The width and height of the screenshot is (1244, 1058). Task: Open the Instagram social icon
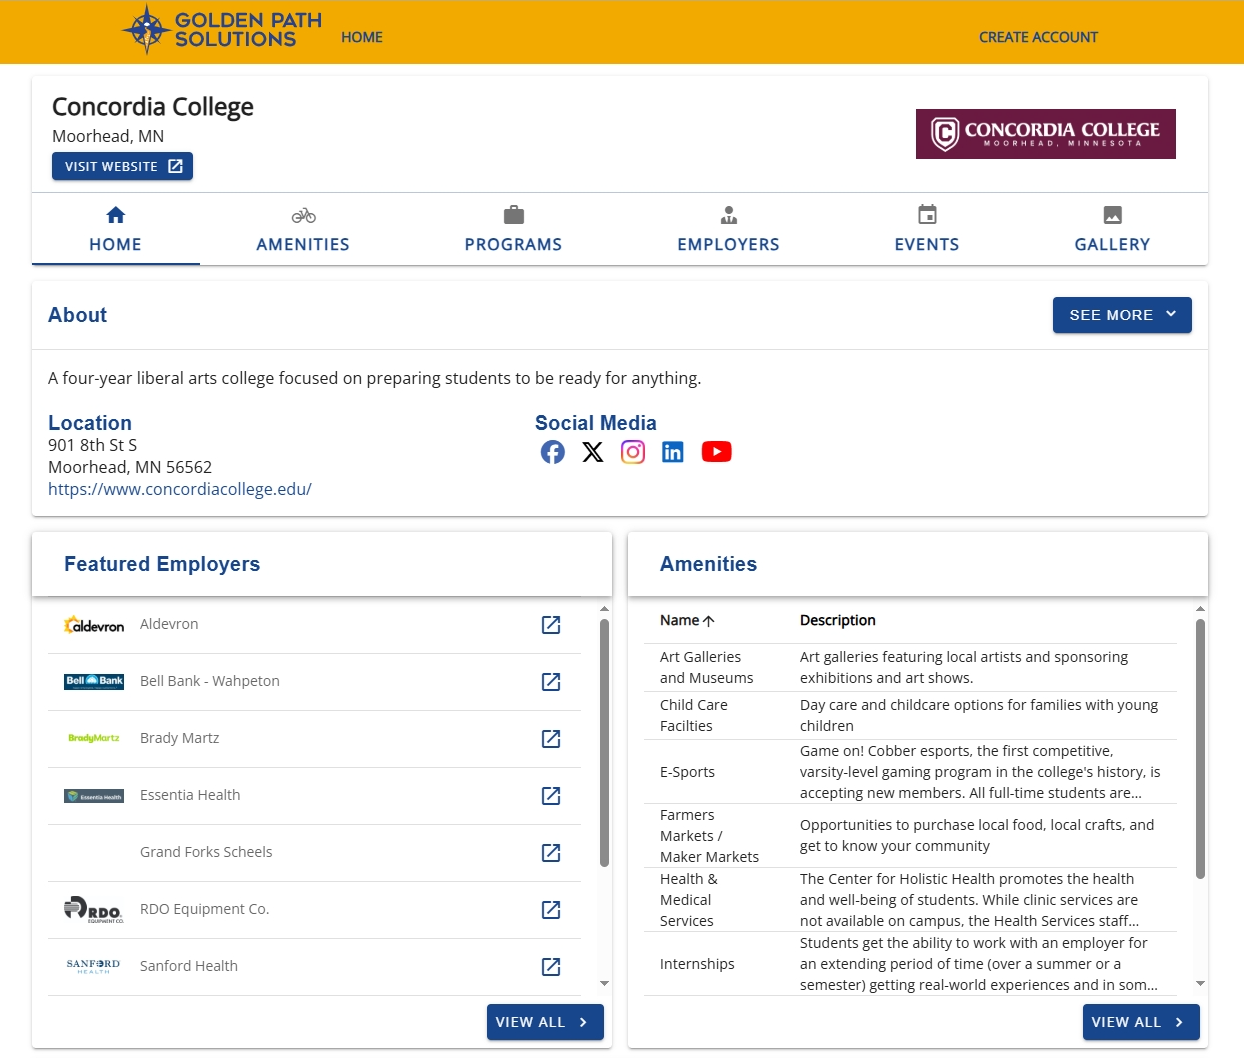(x=633, y=452)
